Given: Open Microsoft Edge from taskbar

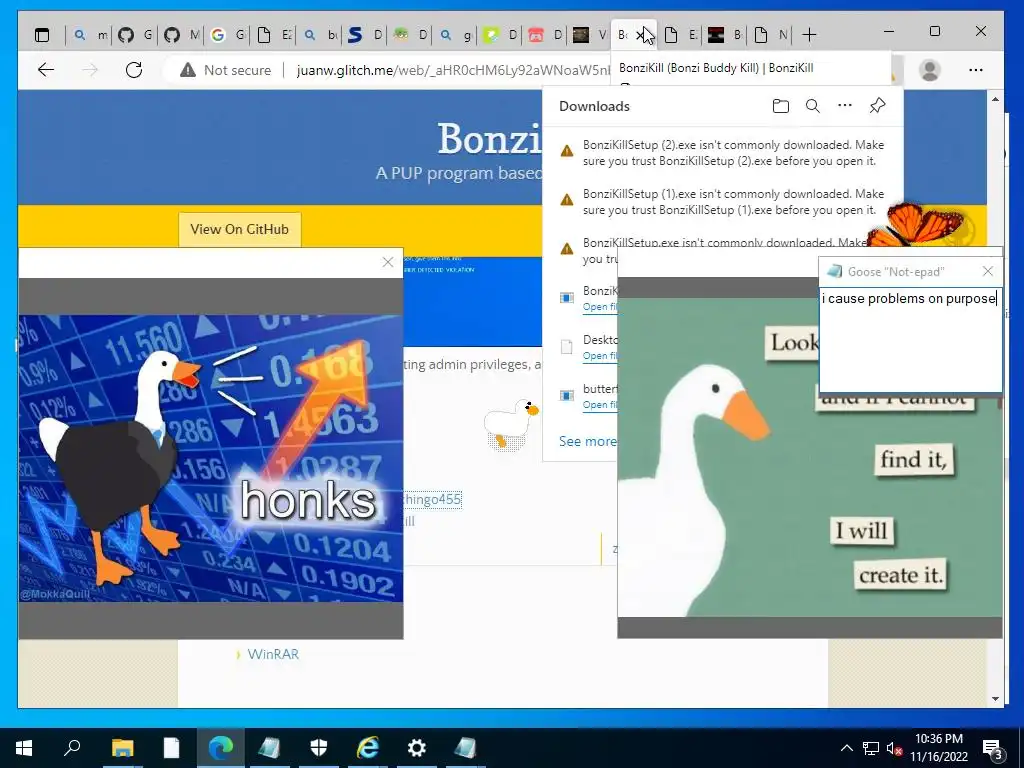Looking at the screenshot, I should click(221, 748).
